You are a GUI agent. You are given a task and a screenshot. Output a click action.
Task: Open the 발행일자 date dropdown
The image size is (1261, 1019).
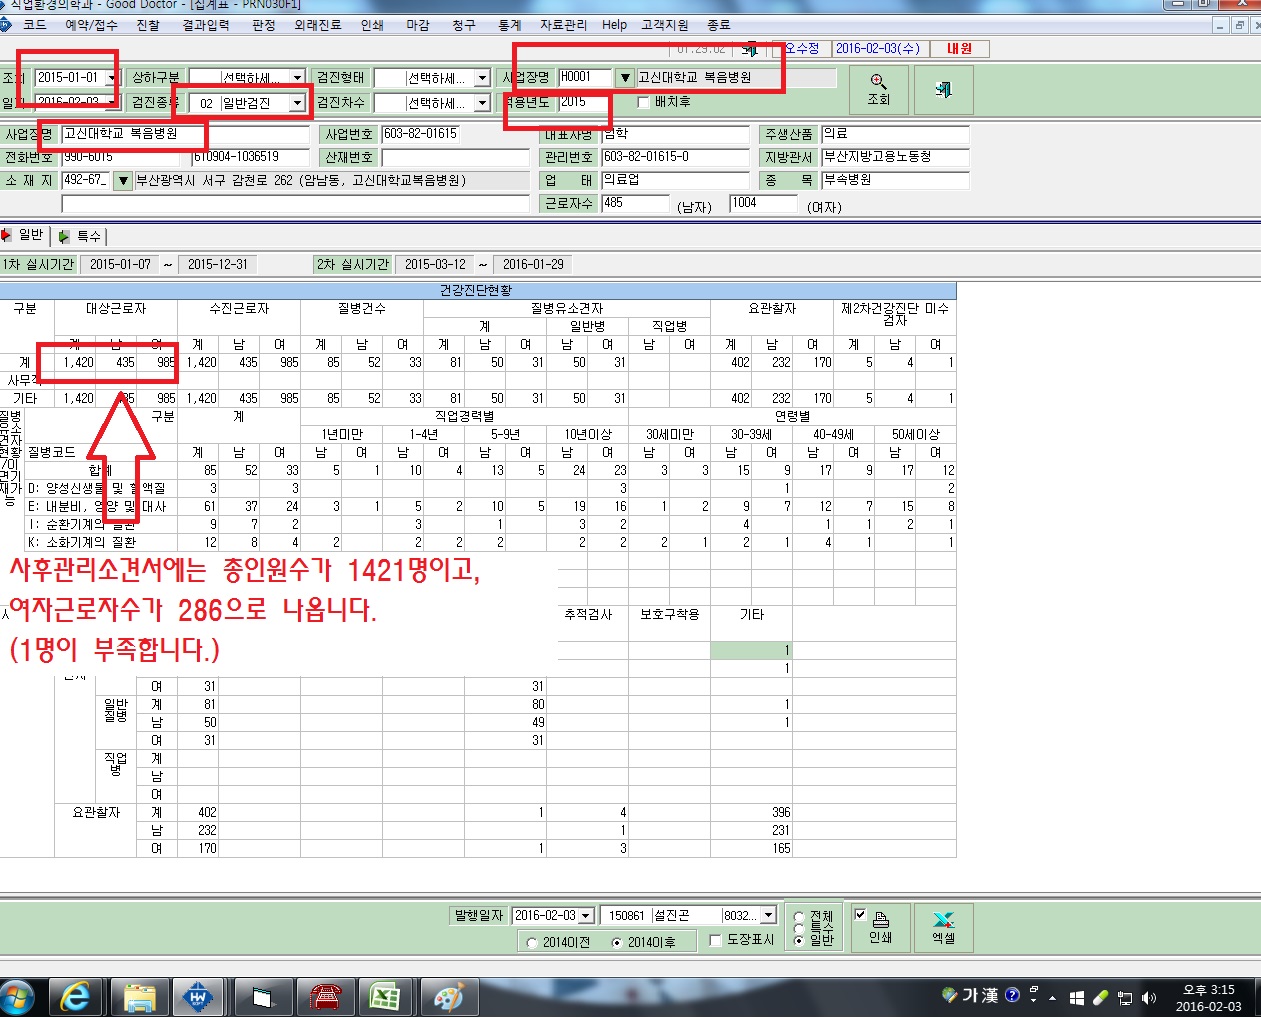pos(586,916)
